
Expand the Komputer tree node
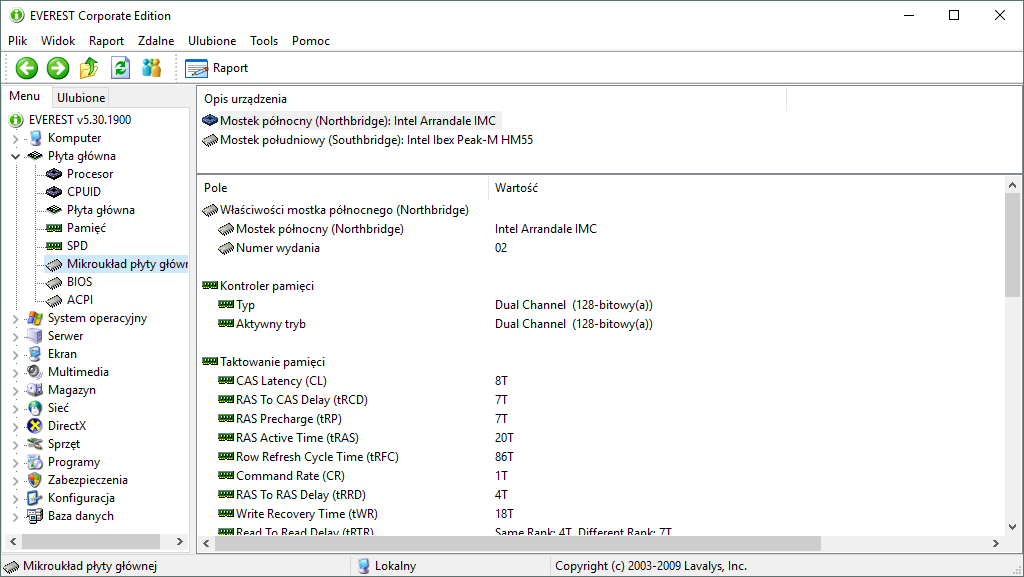[16, 138]
